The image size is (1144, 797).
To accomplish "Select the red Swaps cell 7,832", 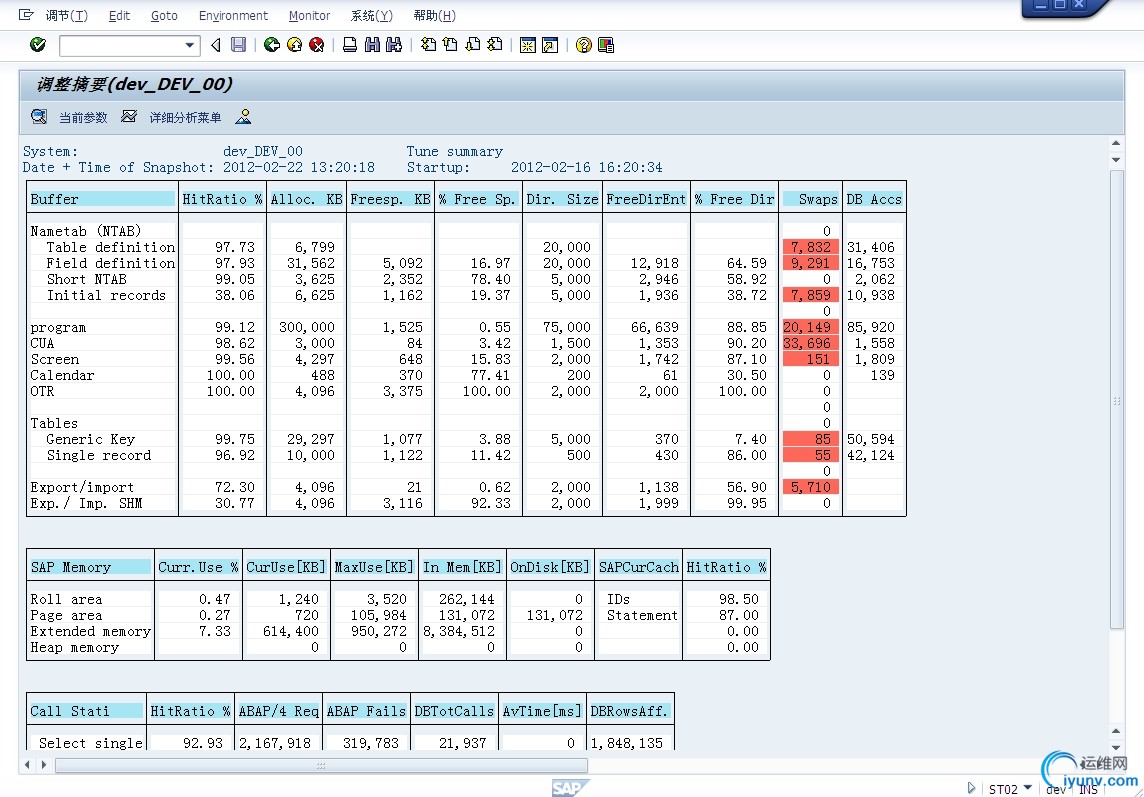I will pos(810,247).
